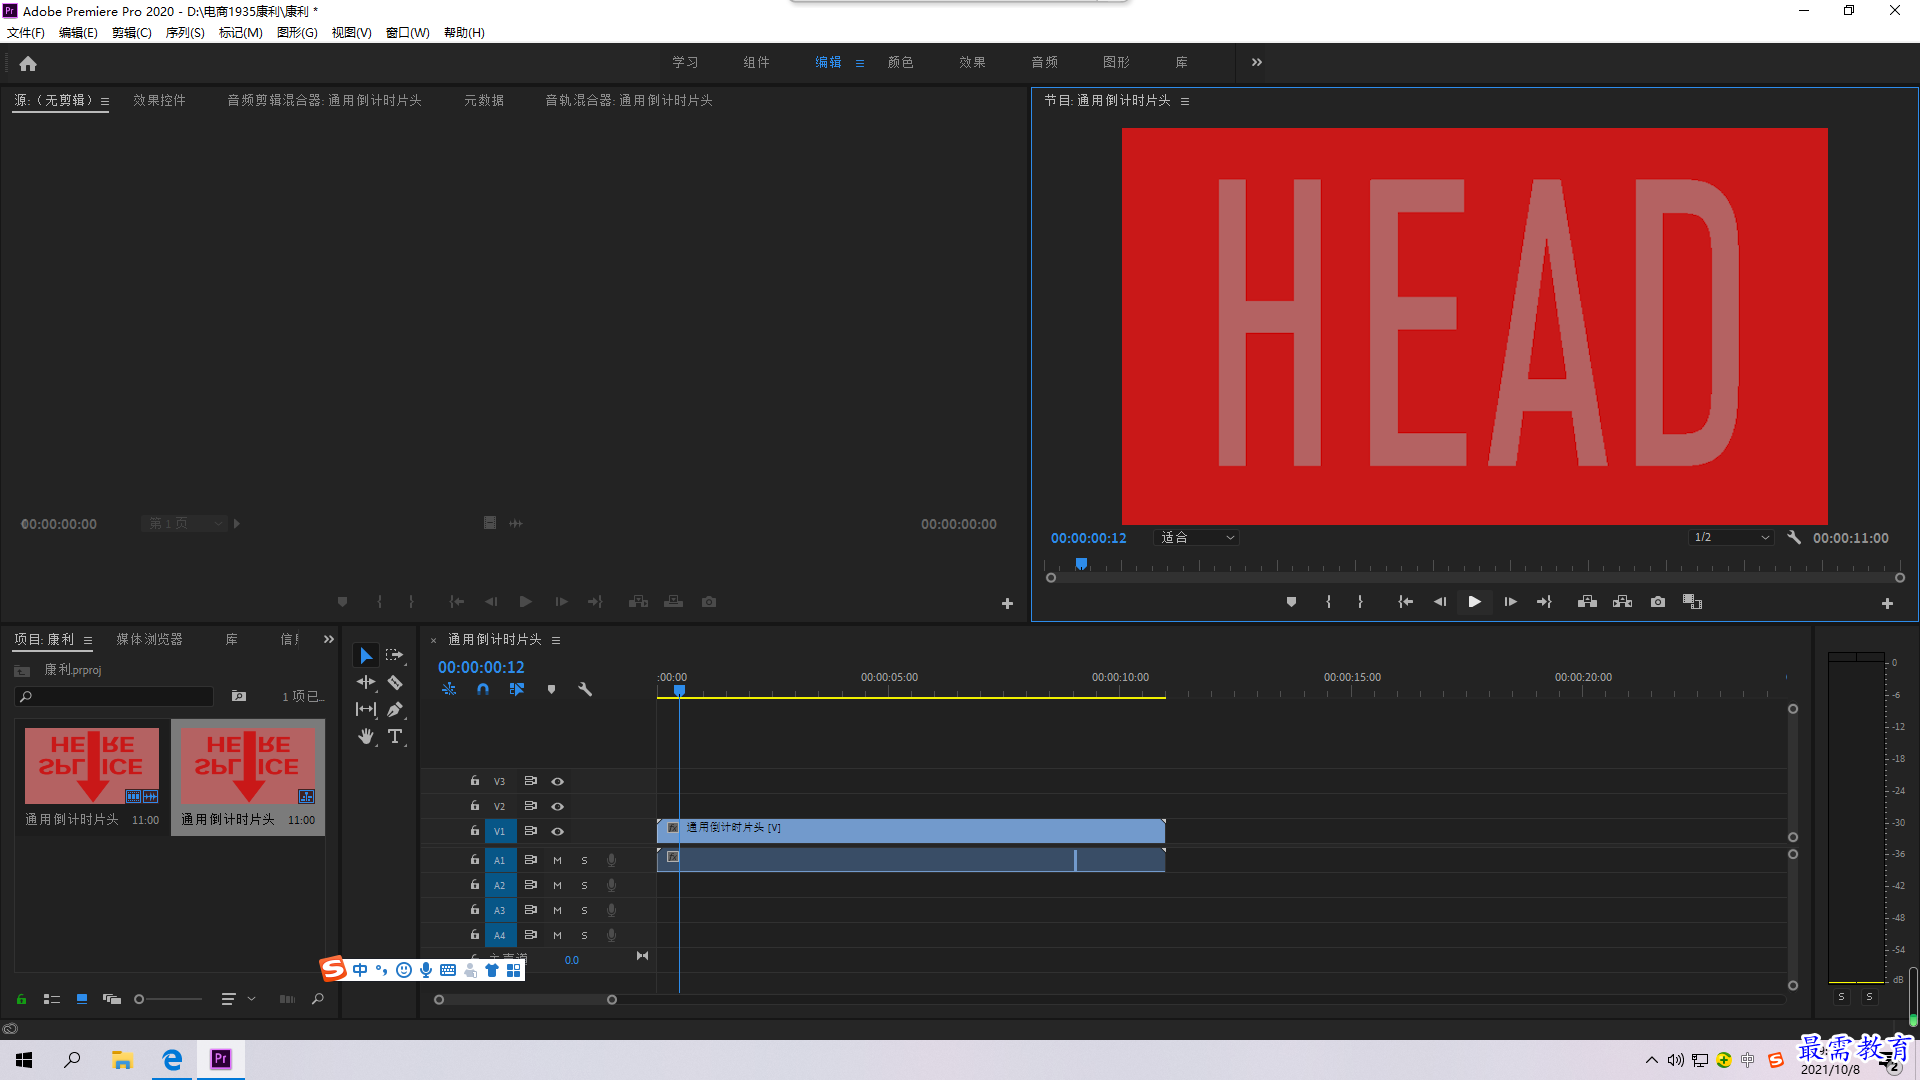Go to In point in Program monitor
The image size is (1920, 1080).
(x=1405, y=602)
